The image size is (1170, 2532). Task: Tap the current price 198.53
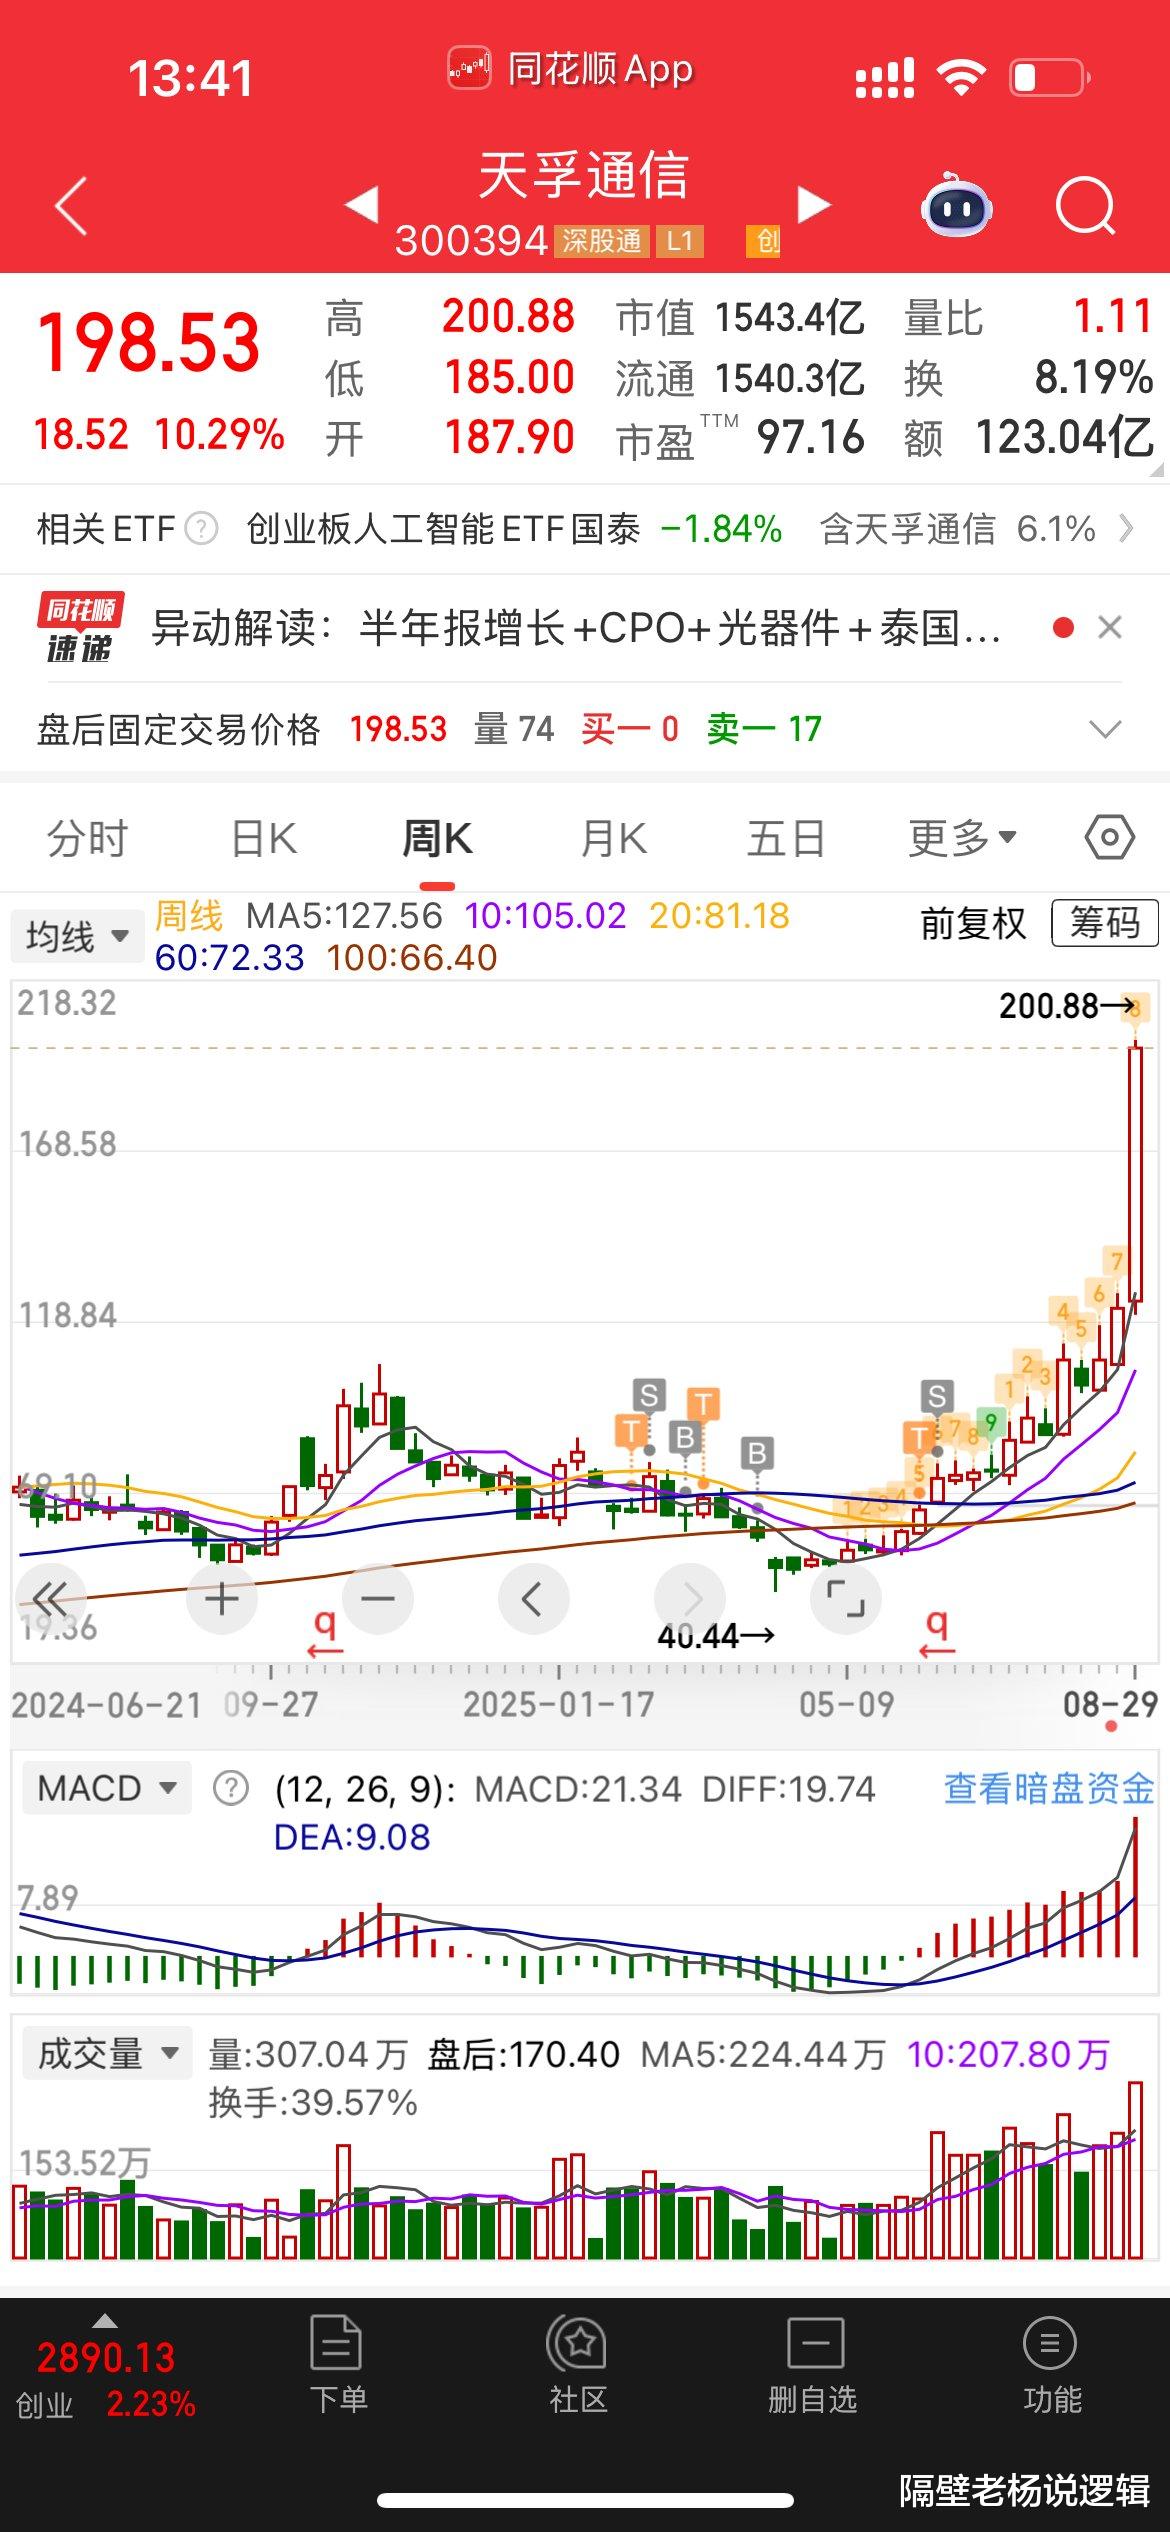click(x=149, y=342)
